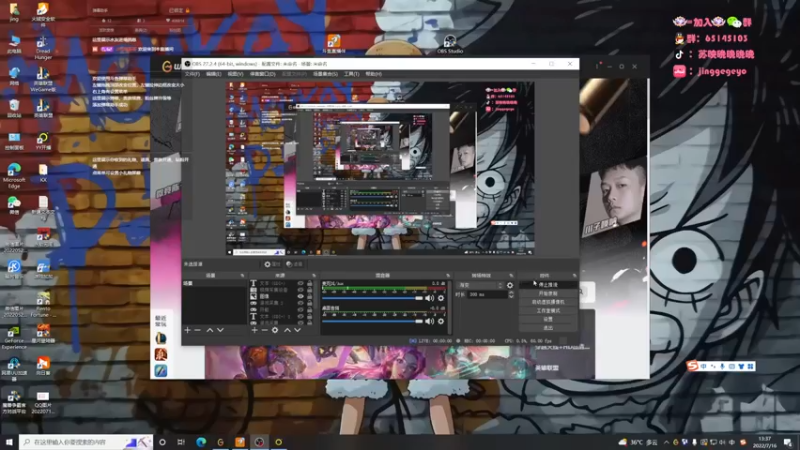
Task: Select the Dread Hunger desktop icon
Action: (x=43, y=48)
